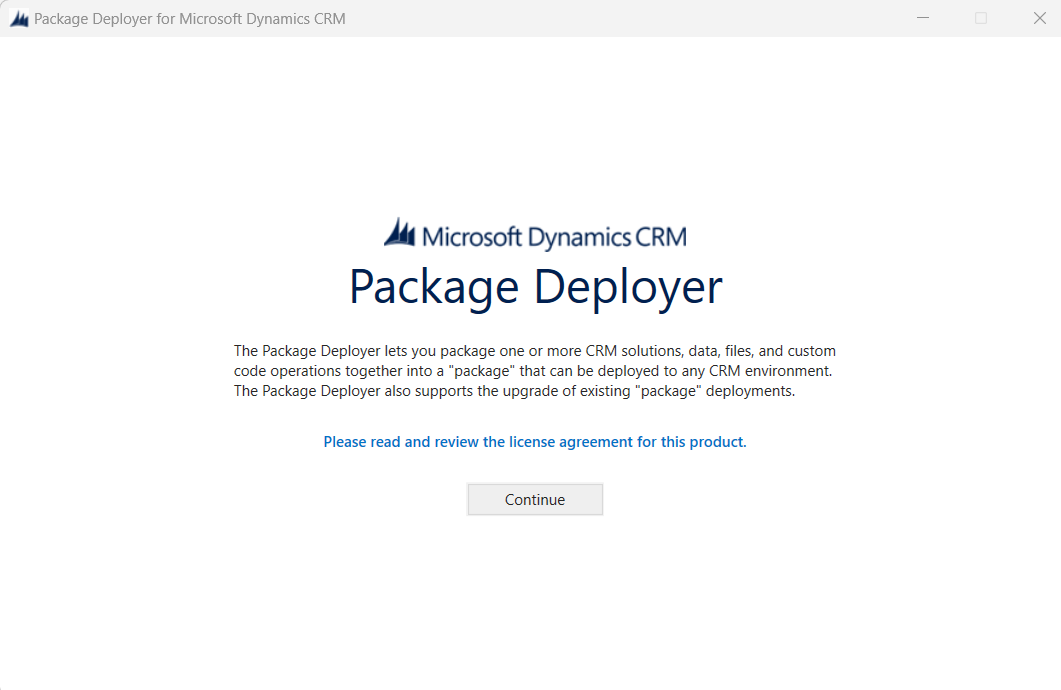Click the Microsoft Dynamics CRM logo

(535, 235)
